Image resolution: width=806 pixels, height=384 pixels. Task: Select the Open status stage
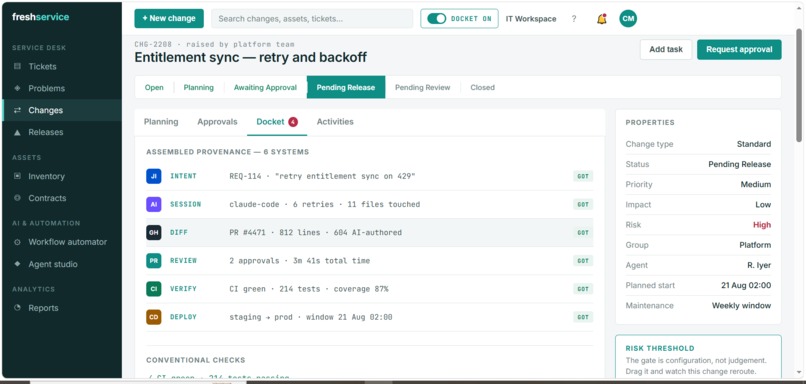pos(154,87)
